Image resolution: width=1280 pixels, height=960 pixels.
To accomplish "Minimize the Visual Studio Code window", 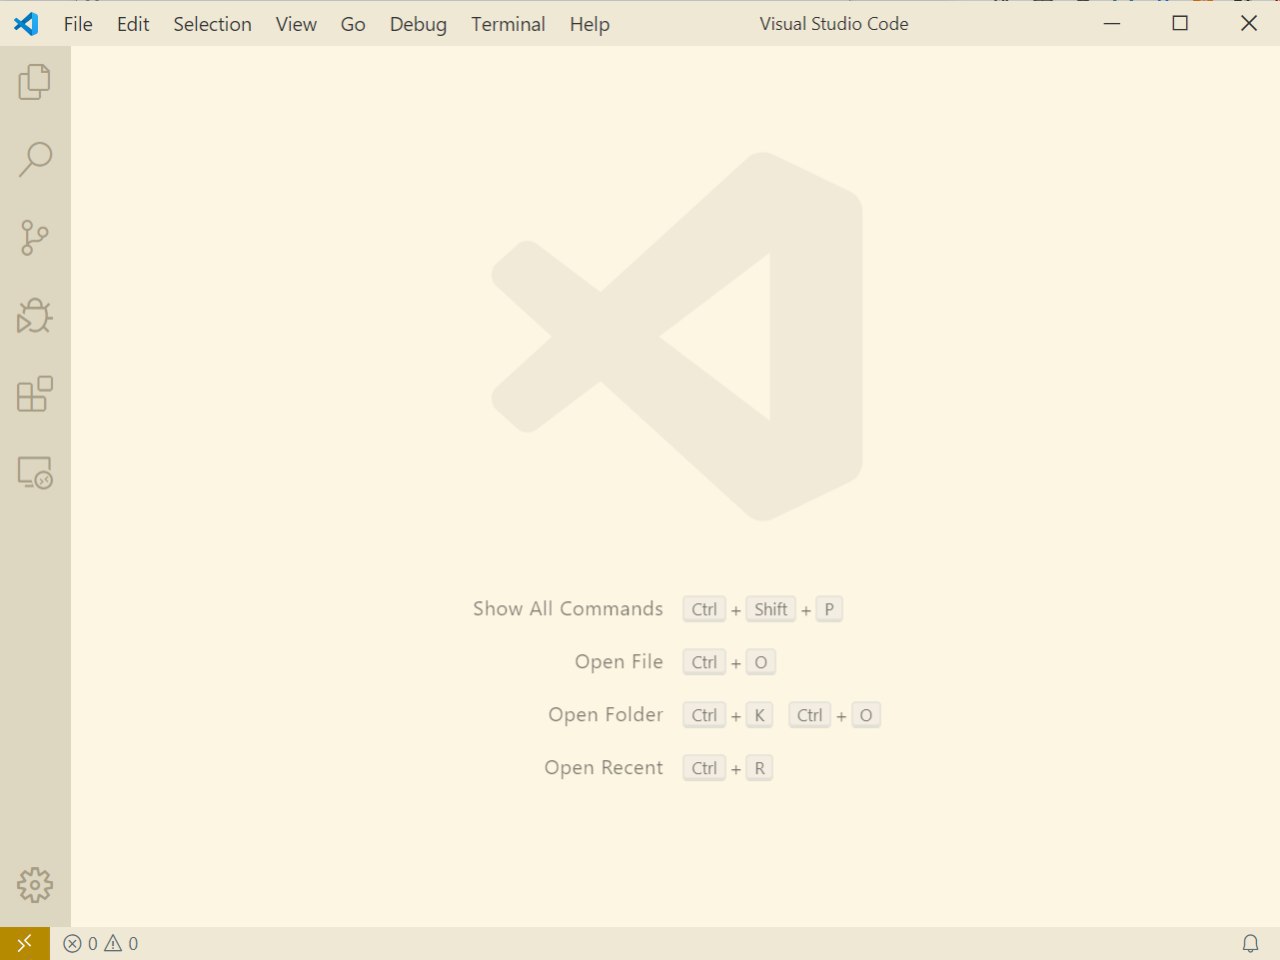I will 1112,24.
